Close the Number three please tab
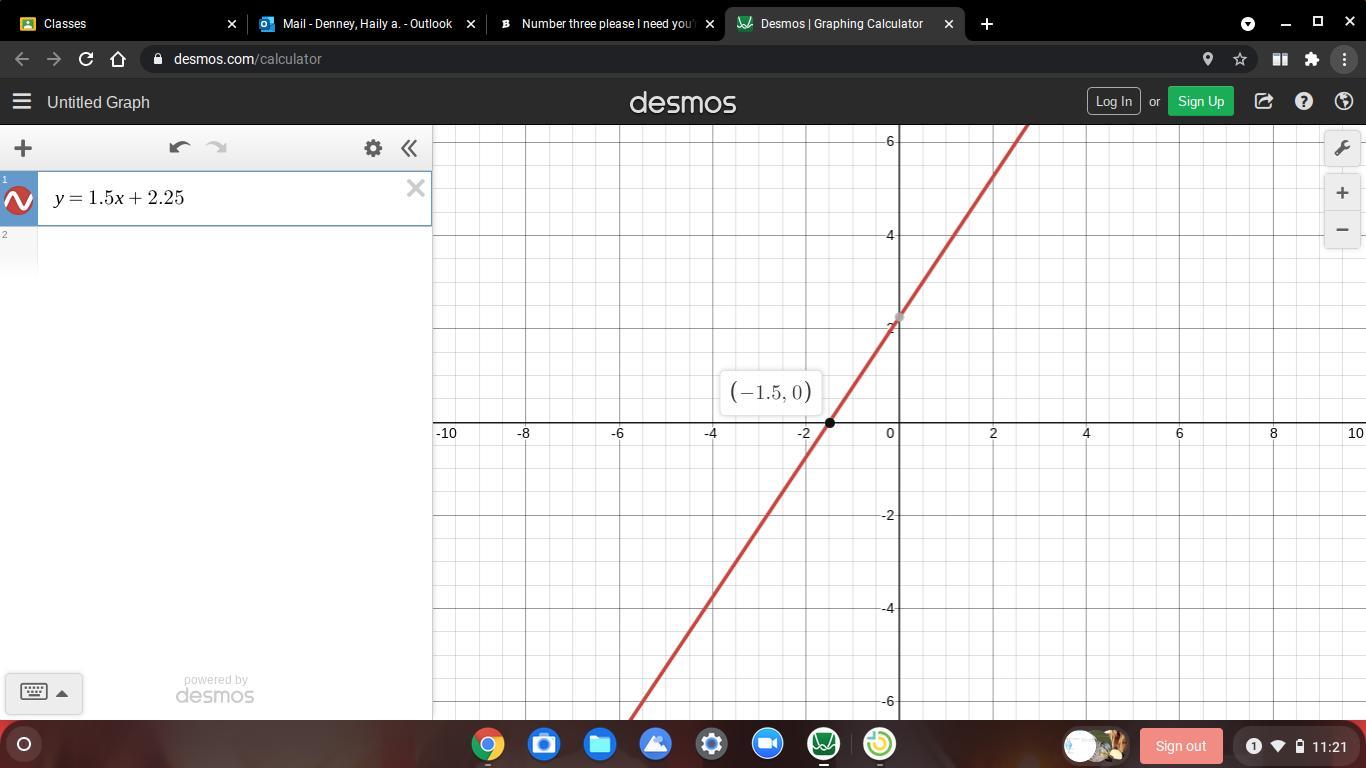This screenshot has height=768, width=1366. pos(710,24)
